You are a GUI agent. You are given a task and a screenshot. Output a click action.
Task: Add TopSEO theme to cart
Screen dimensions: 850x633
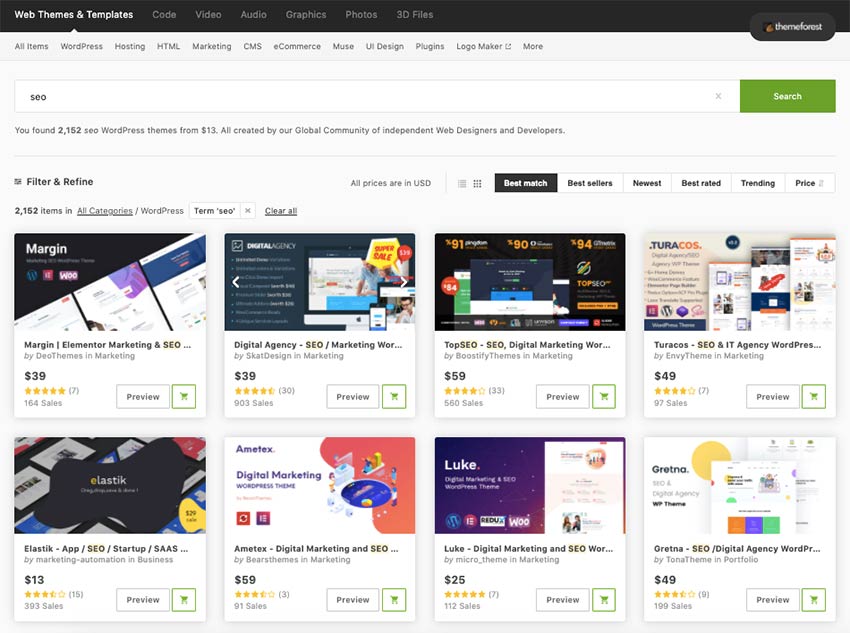[604, 397]
